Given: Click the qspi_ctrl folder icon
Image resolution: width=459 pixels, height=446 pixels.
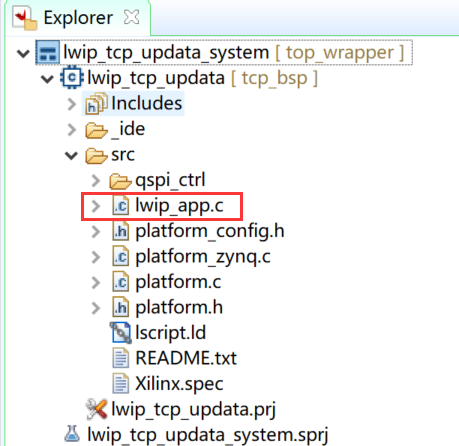Looking at the screenshot, I should click(120, 181).
